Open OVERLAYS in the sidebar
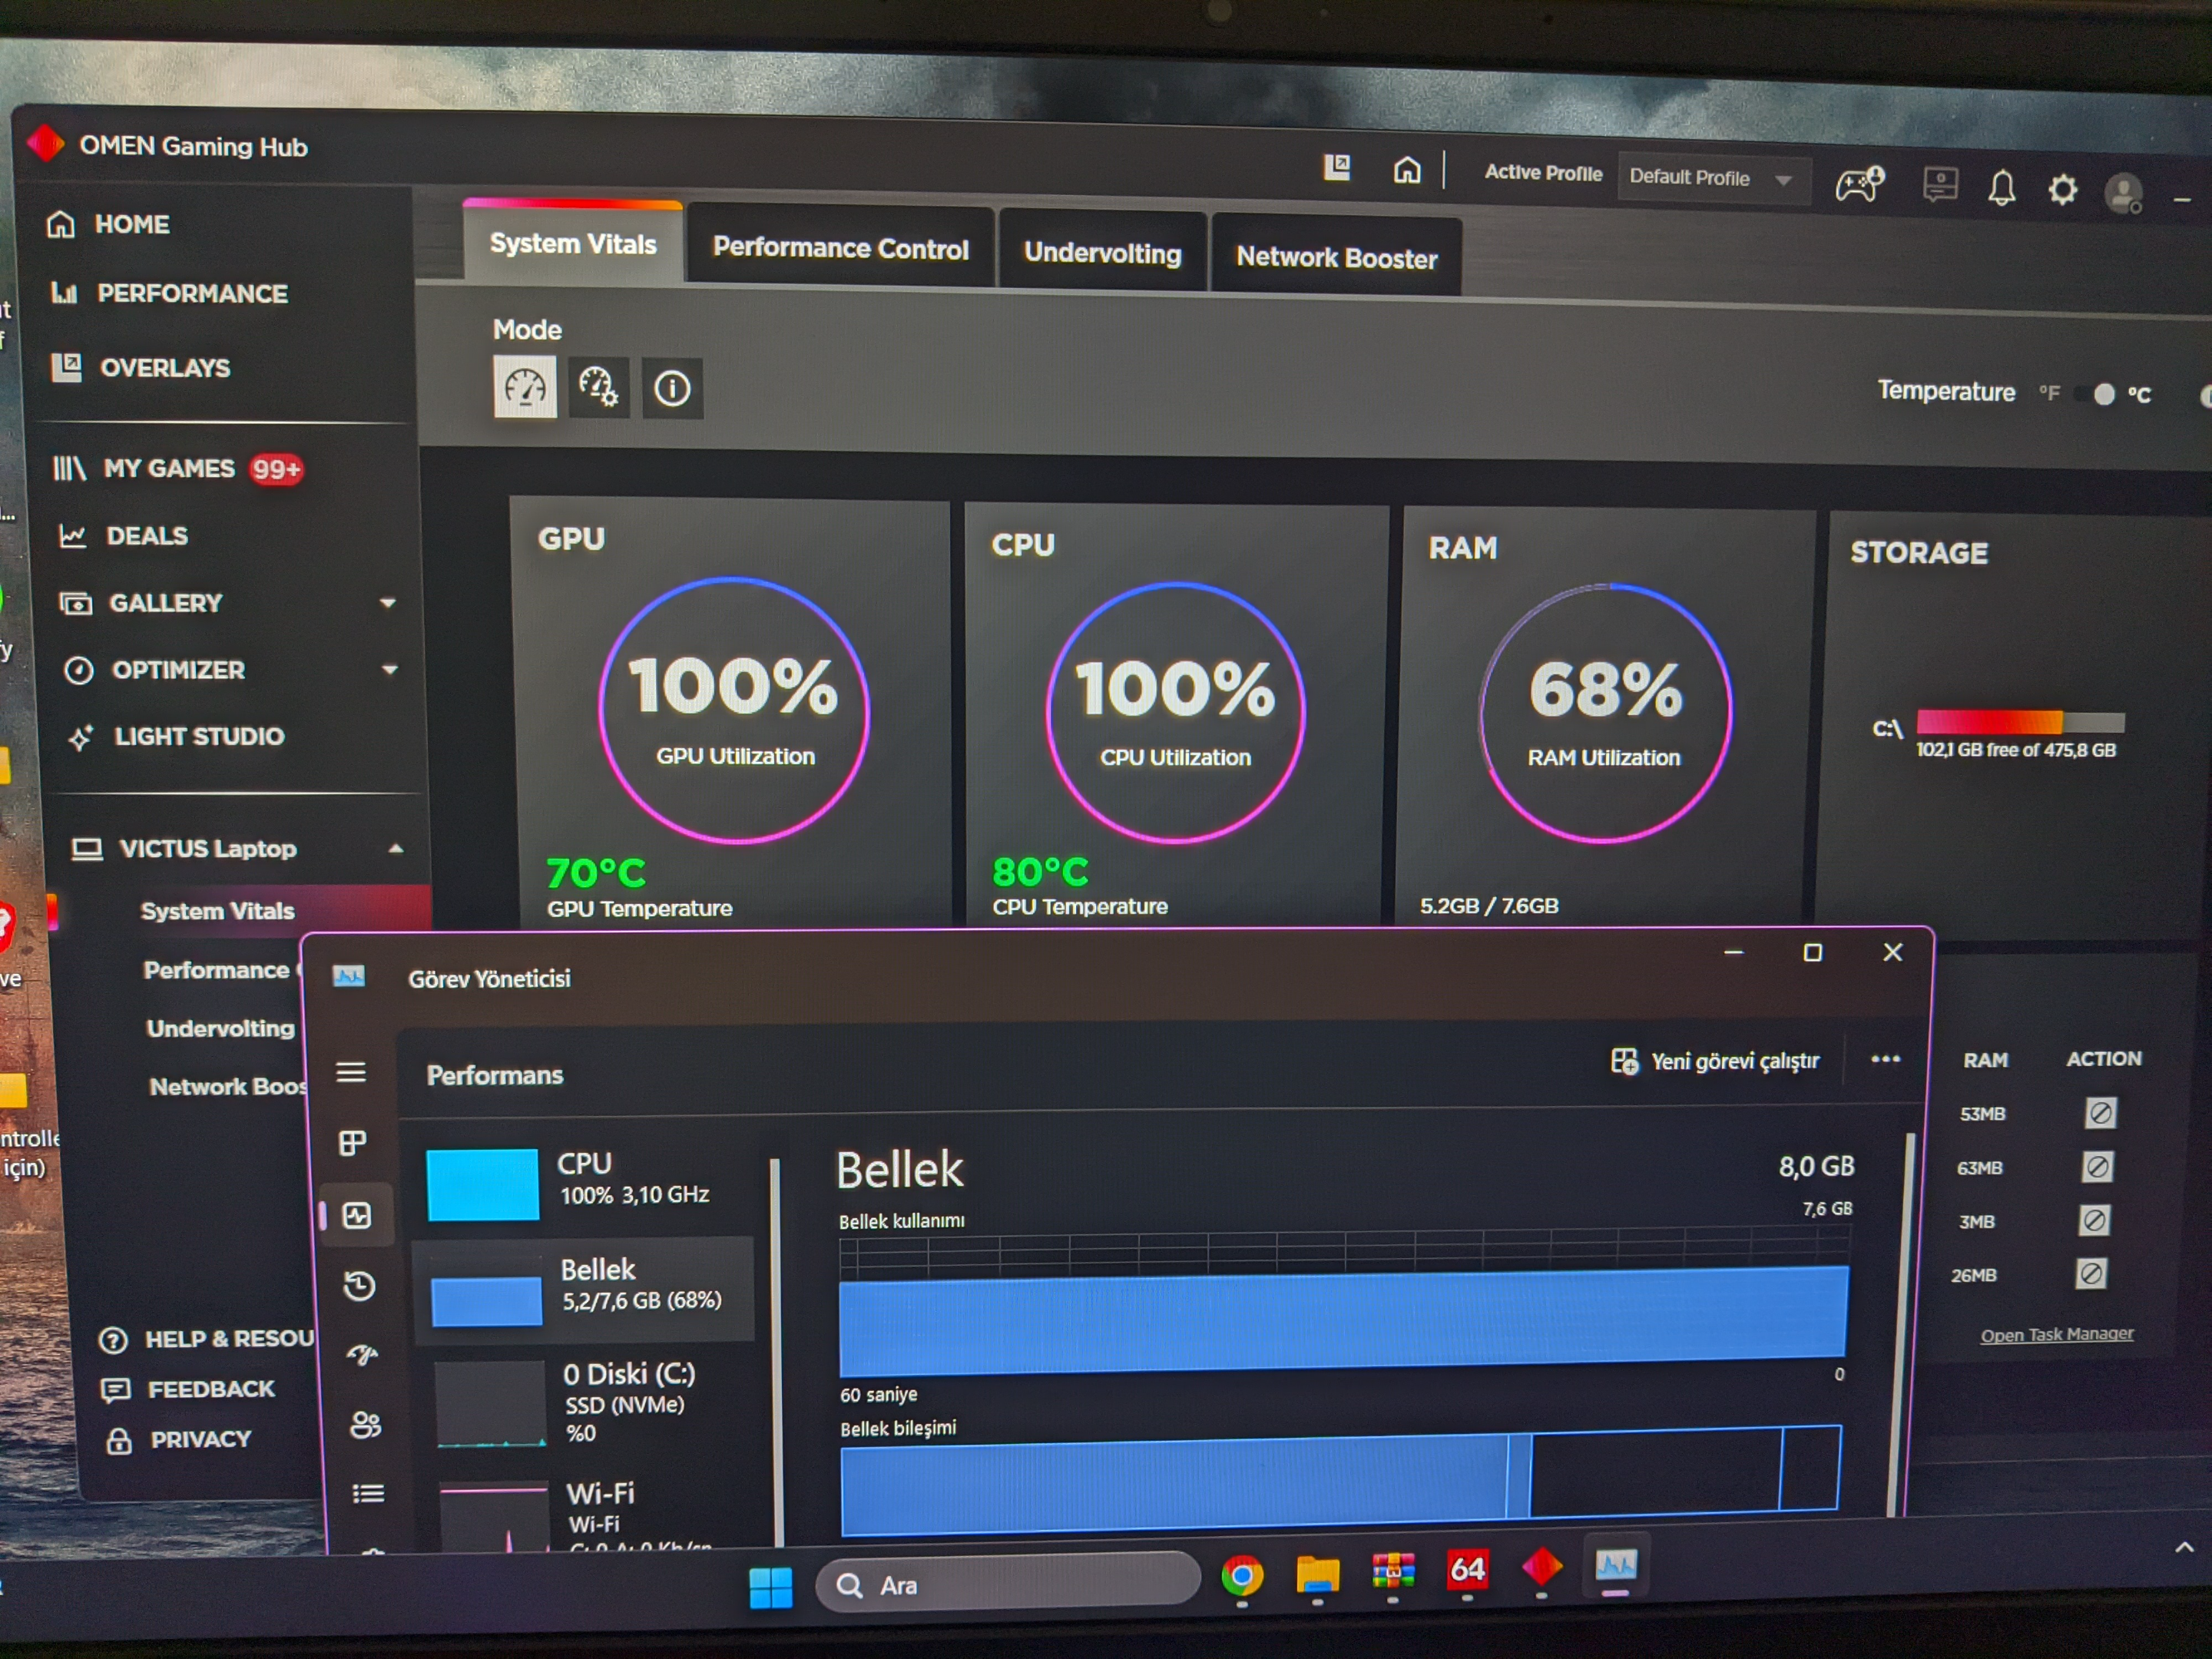The width and height of the screenshot is (2212, 1659). coord(141,368)
